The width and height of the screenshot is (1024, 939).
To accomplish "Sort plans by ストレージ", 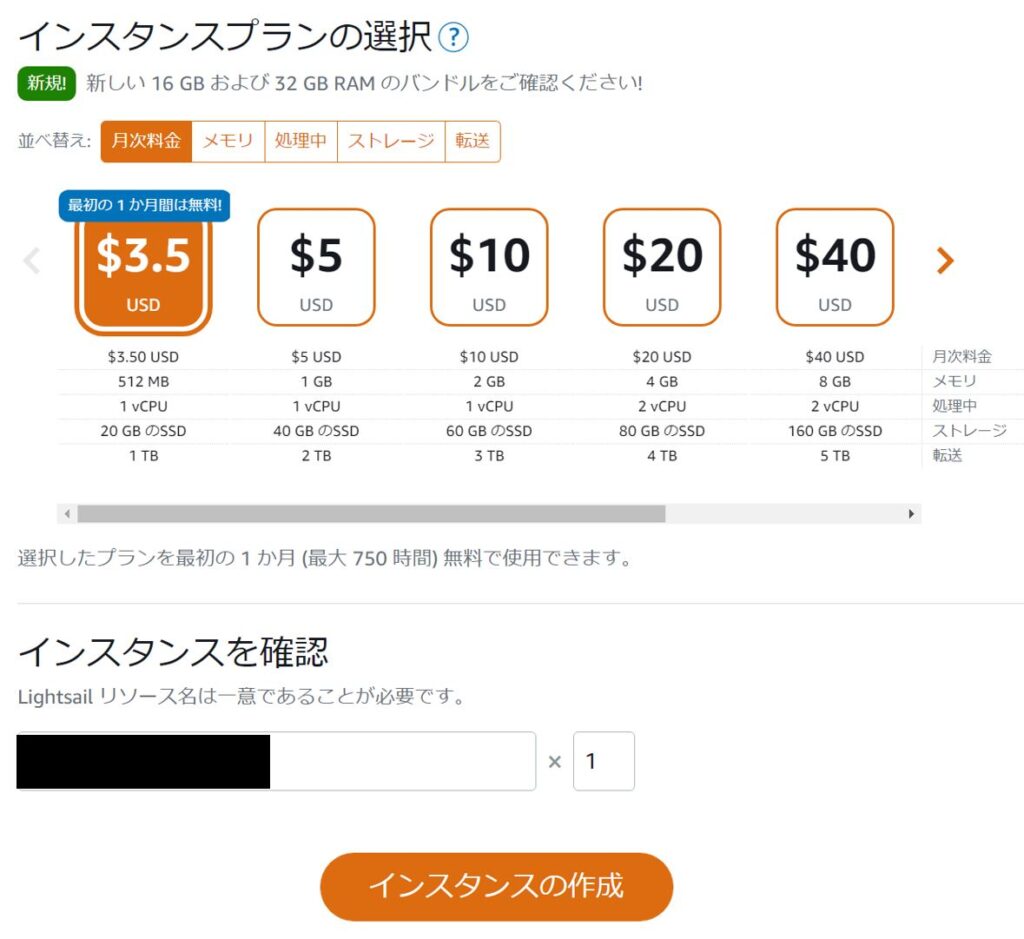I will 391,141.
